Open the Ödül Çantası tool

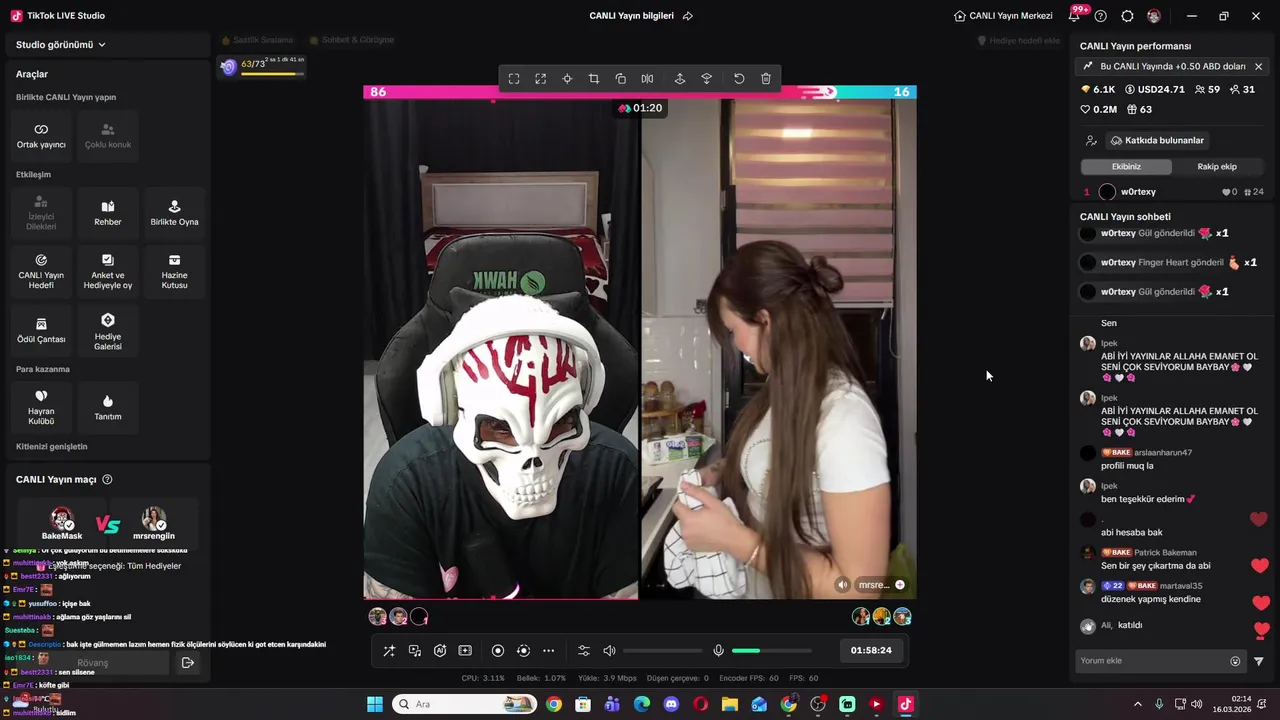click(x=41, y=331)
